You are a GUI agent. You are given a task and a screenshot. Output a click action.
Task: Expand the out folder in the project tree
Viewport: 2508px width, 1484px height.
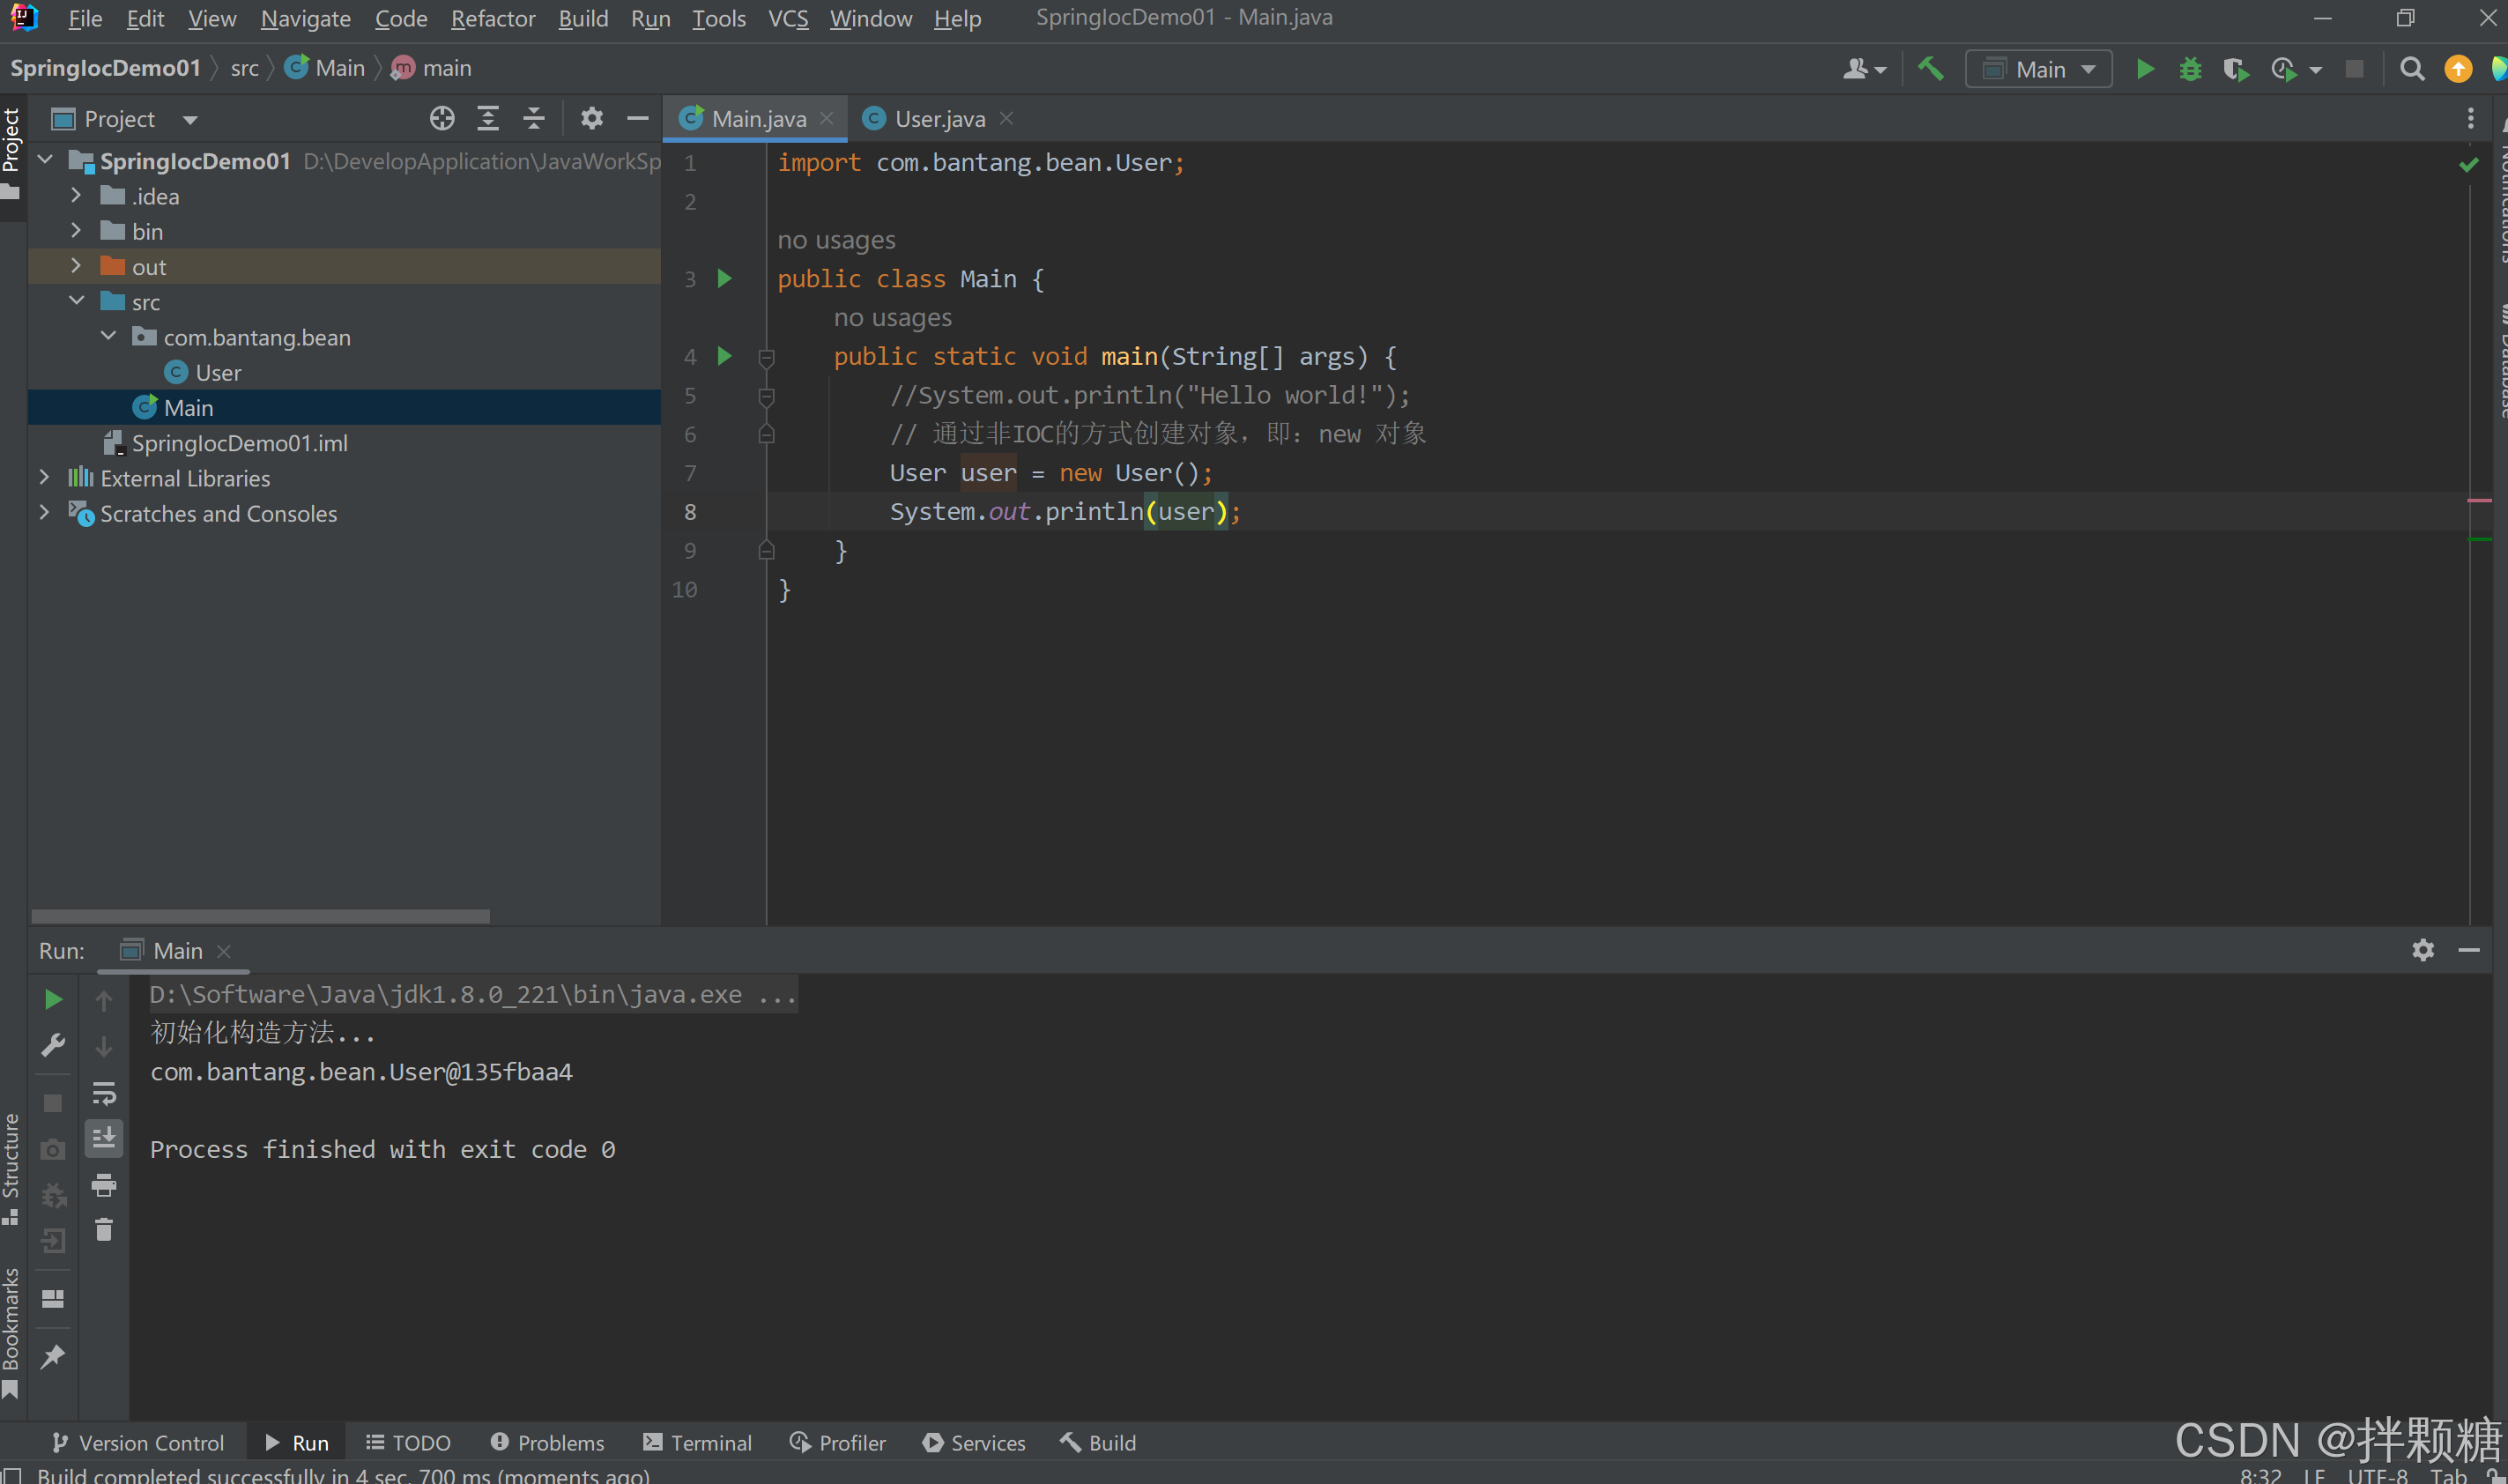[76, 266]
